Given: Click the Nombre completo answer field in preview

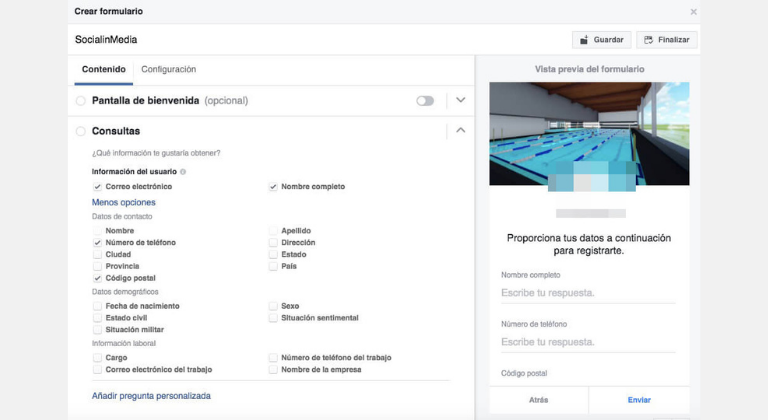Looking at the screenshot, I should pyautogui.click(x=588, y=293).
